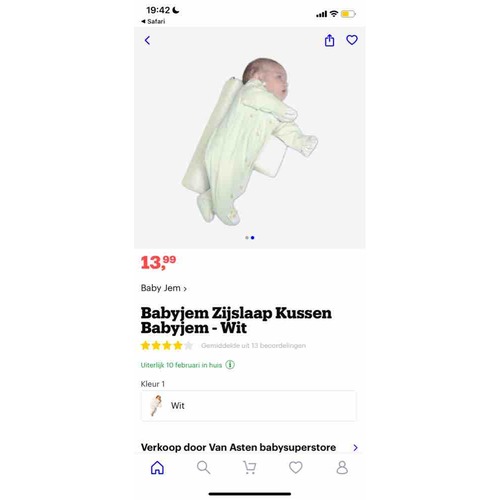
Task: Select second image pagination dot
Action: [252, 238]
